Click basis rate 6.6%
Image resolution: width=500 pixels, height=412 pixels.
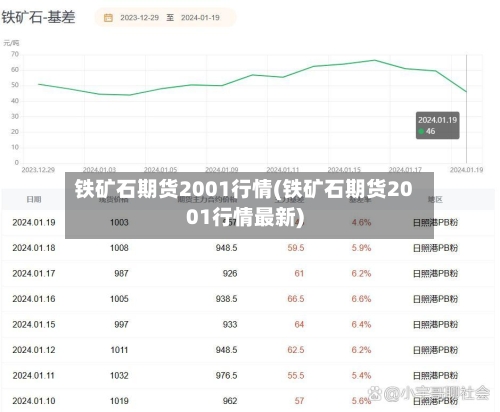click(361, 299)
